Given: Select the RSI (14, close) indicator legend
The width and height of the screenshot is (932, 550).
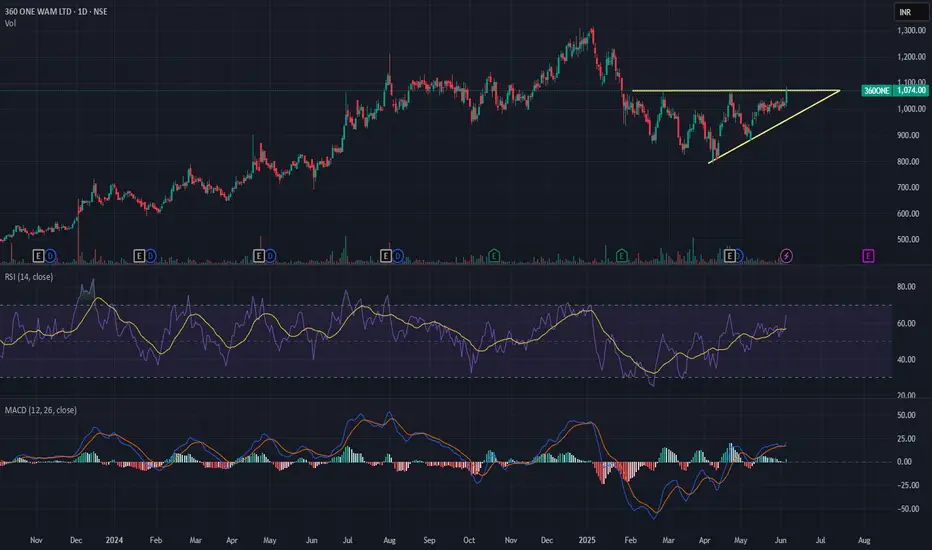Looking at the screenshot, I should click(x=29, y=276).
